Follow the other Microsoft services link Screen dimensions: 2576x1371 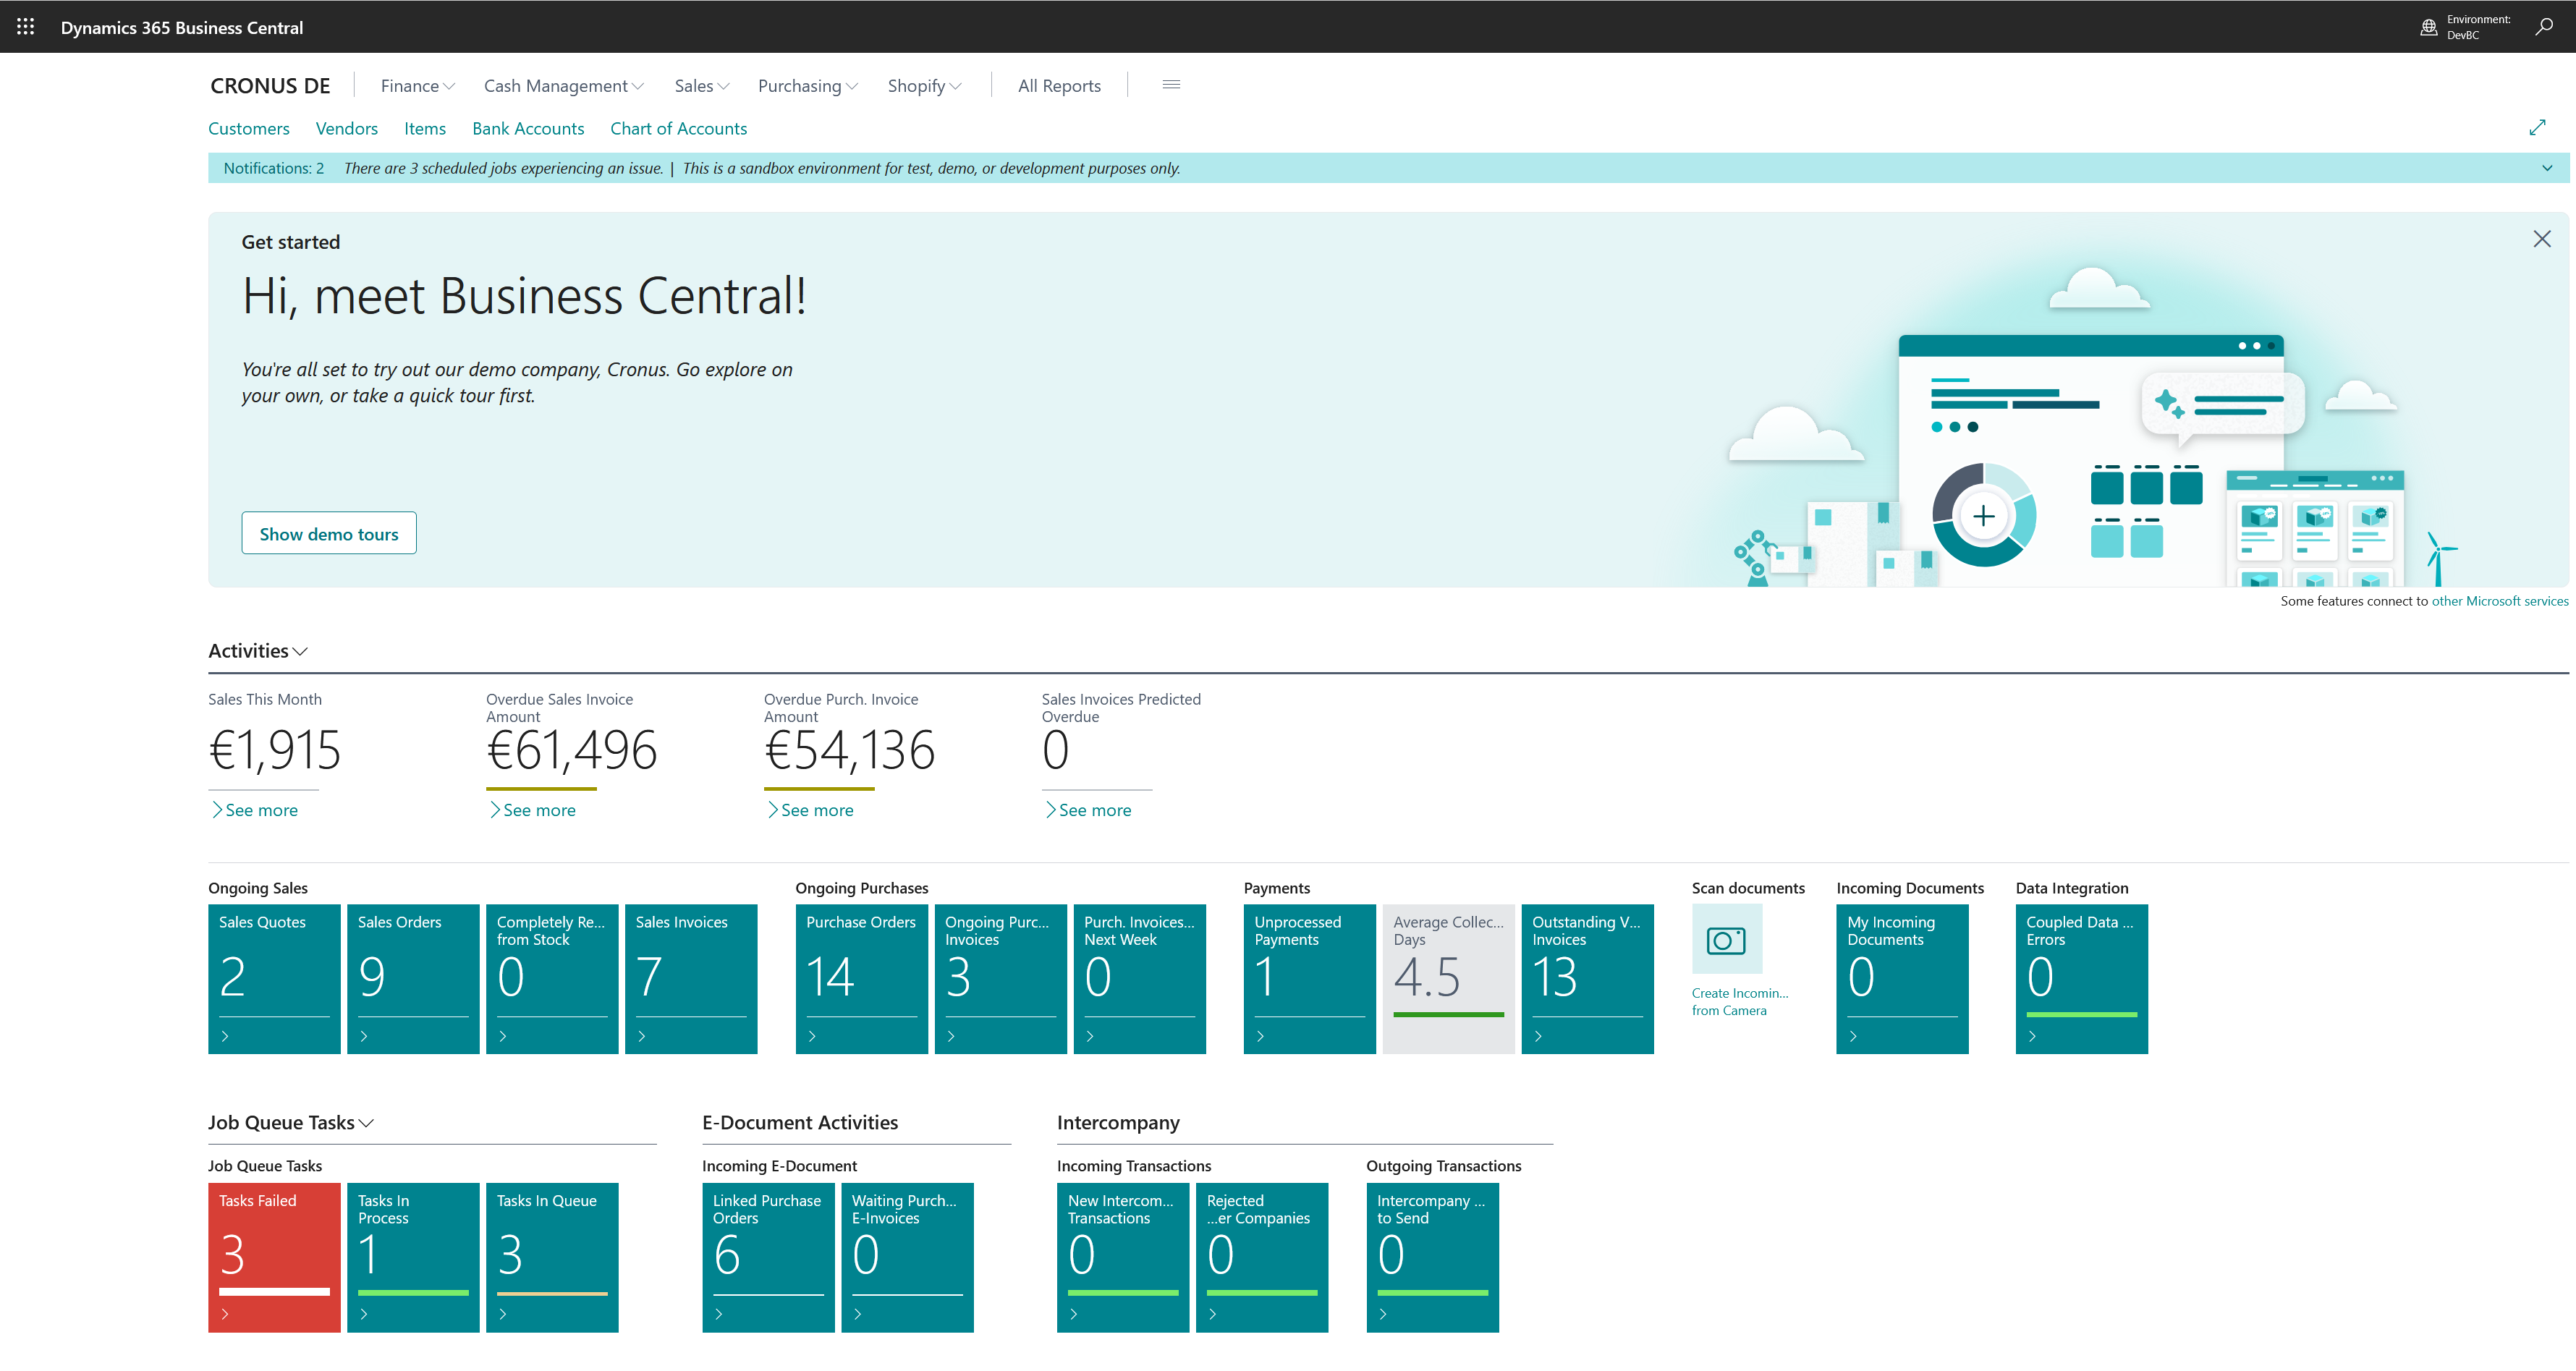[x=2499, y=601]
